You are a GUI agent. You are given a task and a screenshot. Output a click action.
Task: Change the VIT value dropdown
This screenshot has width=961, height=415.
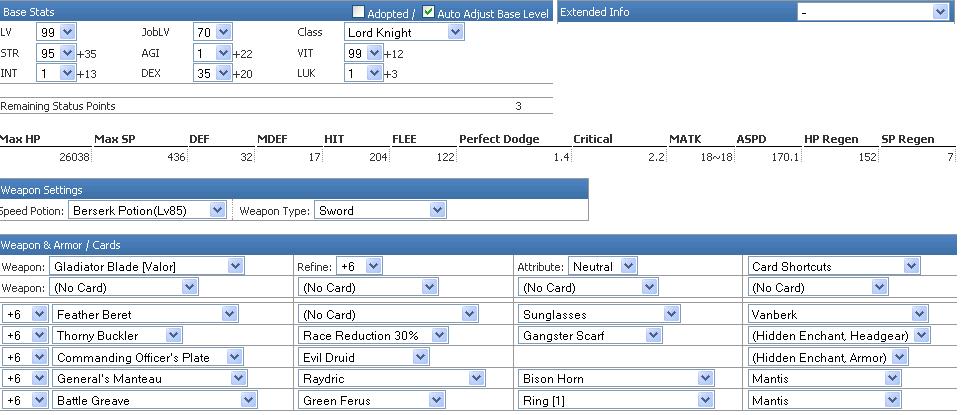[x=364, y=53]
